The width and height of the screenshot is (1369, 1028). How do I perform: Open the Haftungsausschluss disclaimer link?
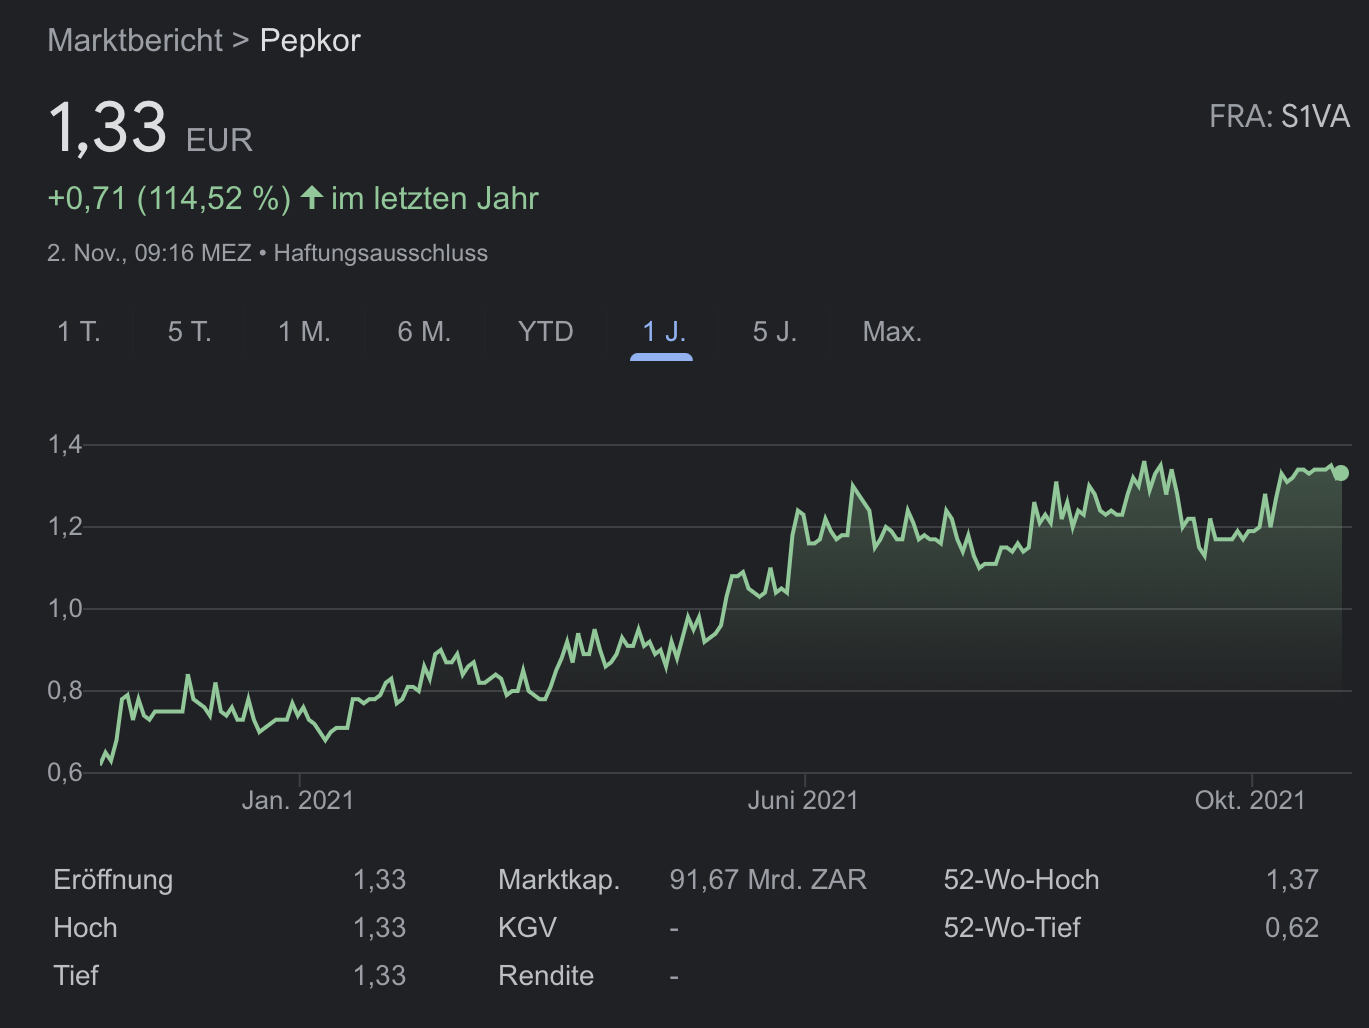coord(381,253)
